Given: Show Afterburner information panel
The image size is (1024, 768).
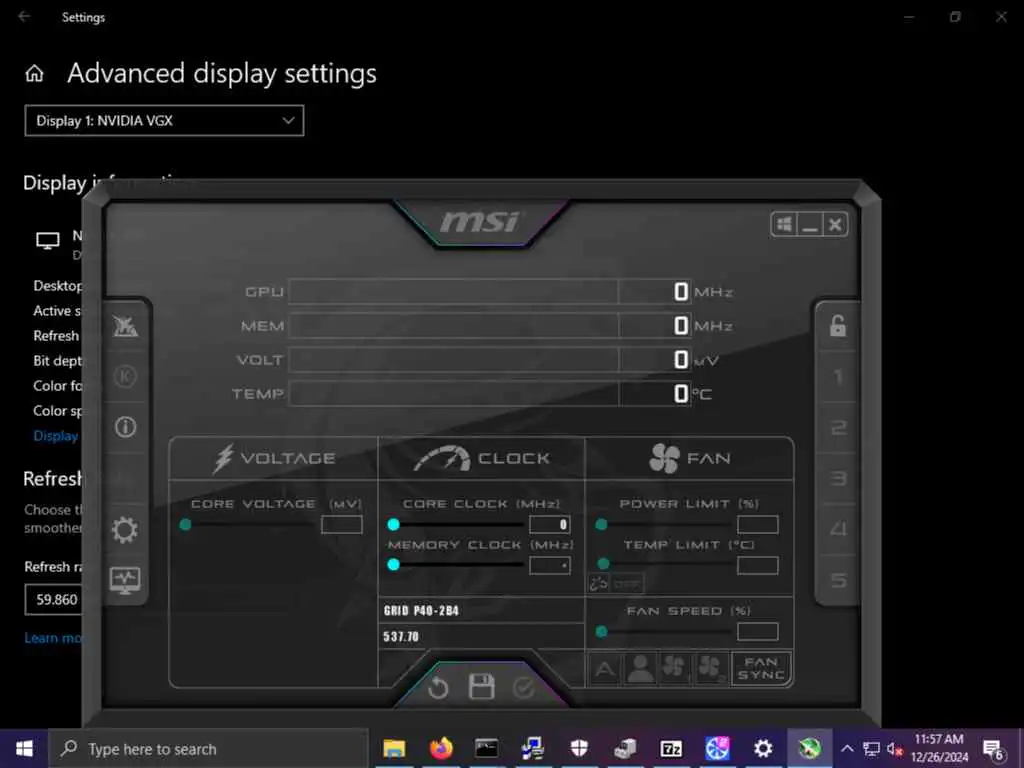Looking at the screenshot, I should pyautogui.click(x=125, y=427).
